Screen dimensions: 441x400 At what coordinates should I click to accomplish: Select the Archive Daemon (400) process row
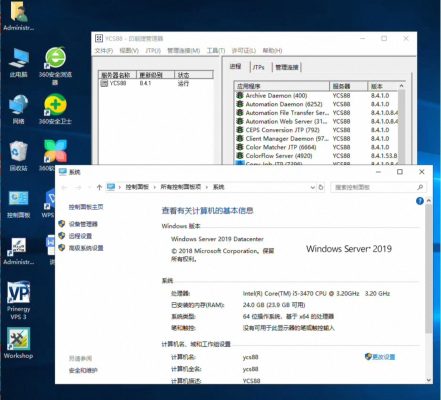tap(317, 95)
